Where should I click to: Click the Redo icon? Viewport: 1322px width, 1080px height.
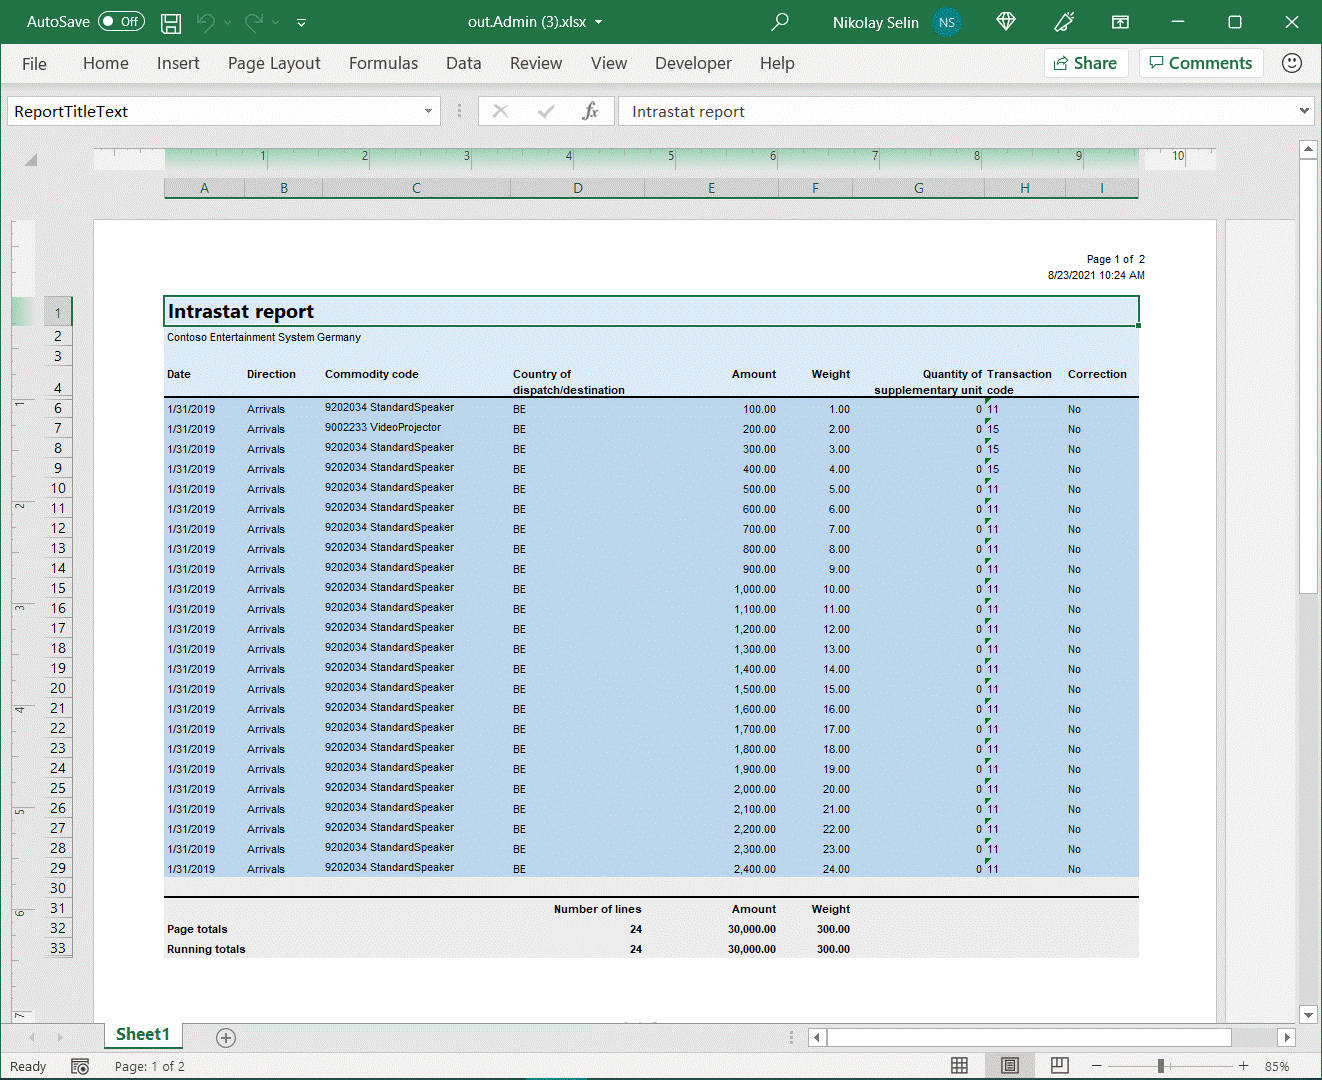point(253,22)
